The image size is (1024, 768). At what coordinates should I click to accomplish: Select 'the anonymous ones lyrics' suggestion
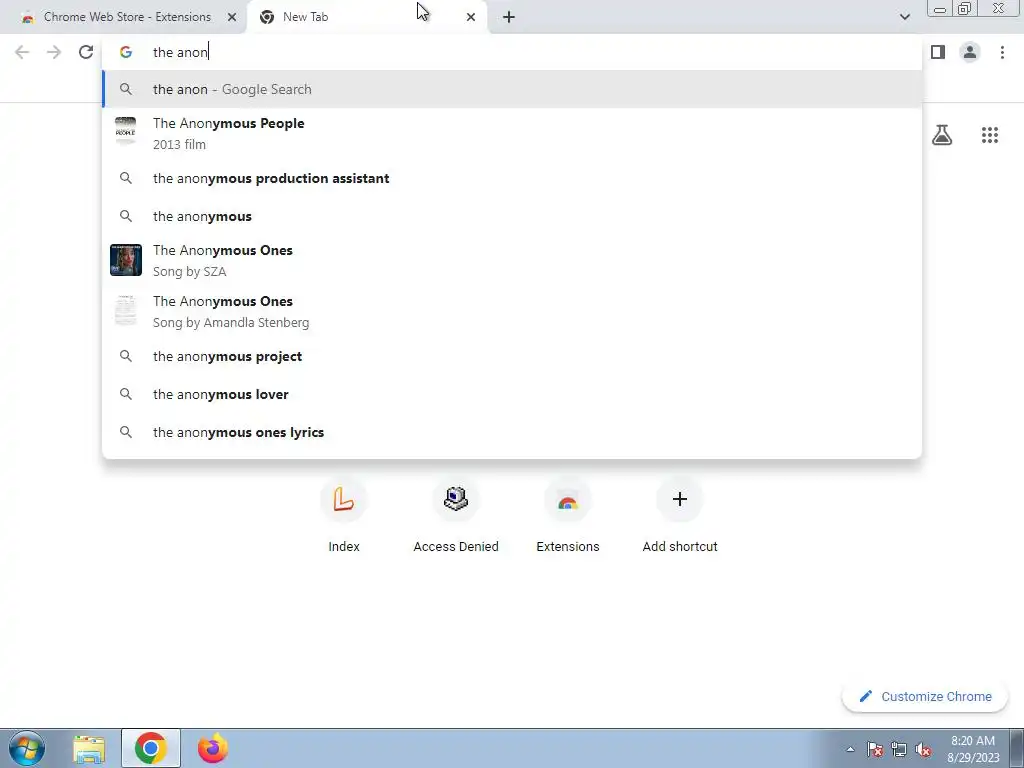coord(512,432)
